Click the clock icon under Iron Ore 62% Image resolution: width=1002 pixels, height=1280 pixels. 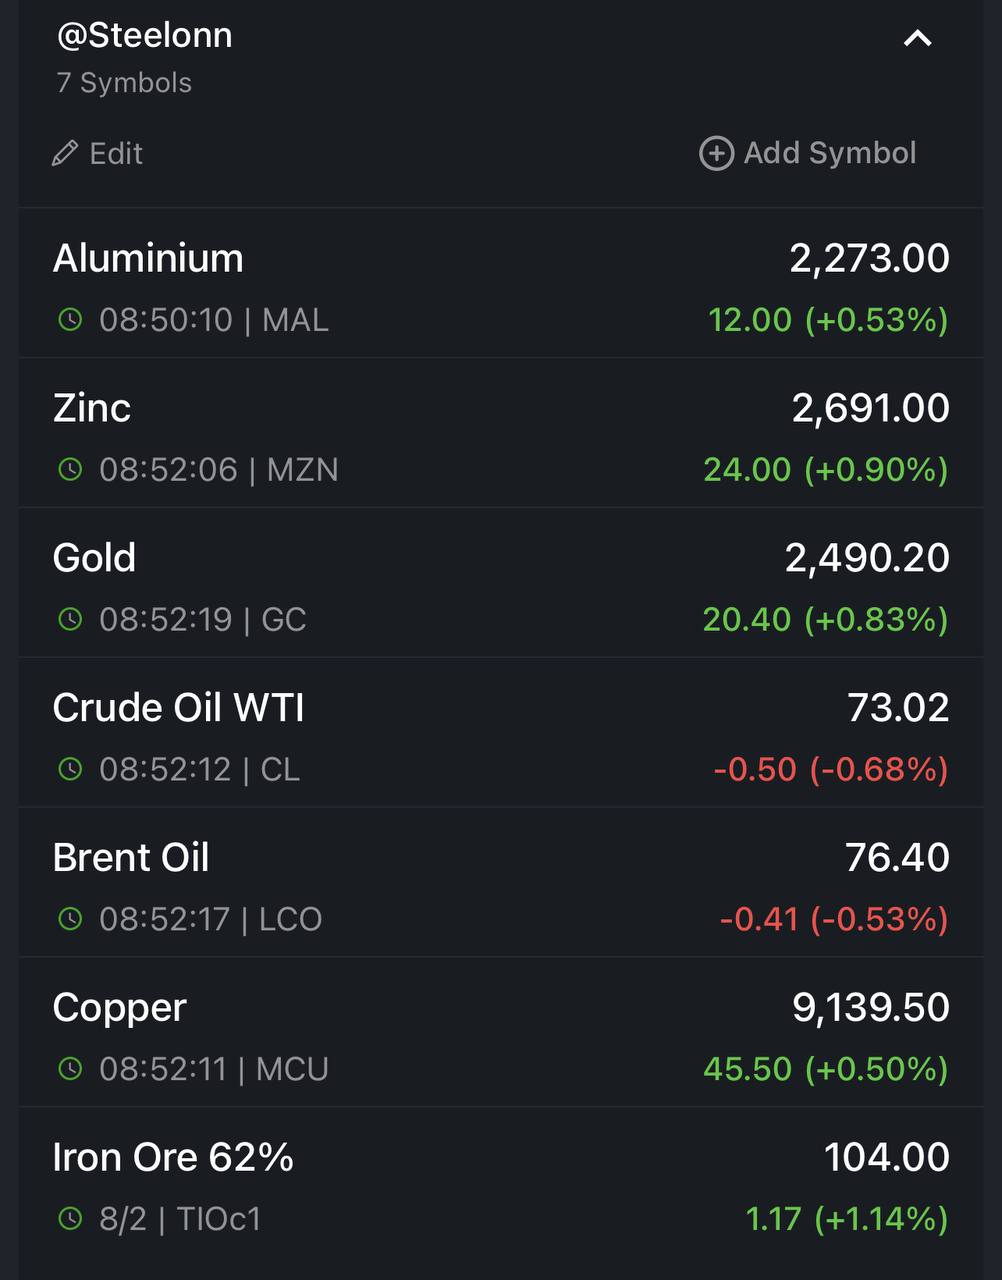point(70,1219)
